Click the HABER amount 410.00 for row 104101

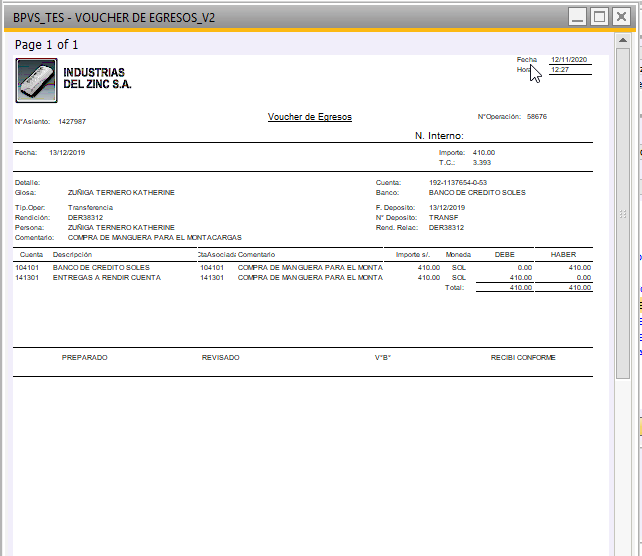coord(580,268)
